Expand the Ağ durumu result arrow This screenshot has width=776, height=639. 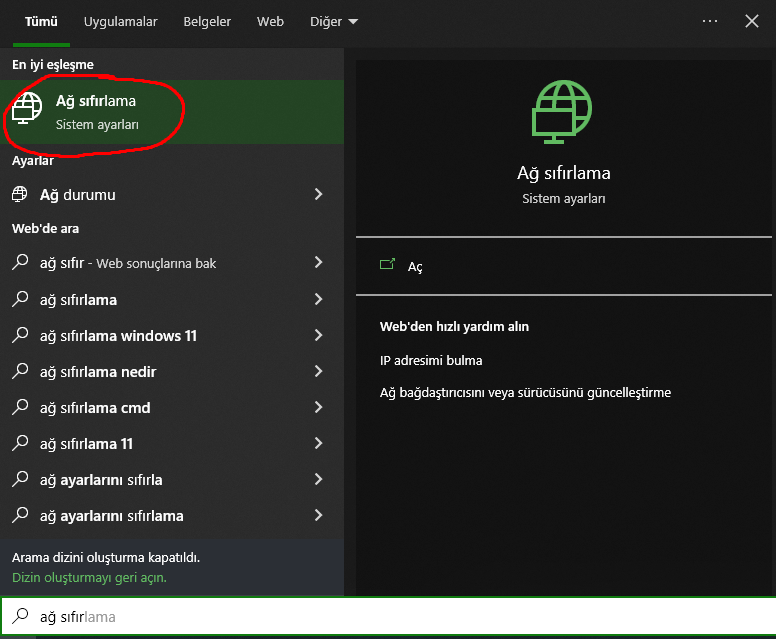319,195
